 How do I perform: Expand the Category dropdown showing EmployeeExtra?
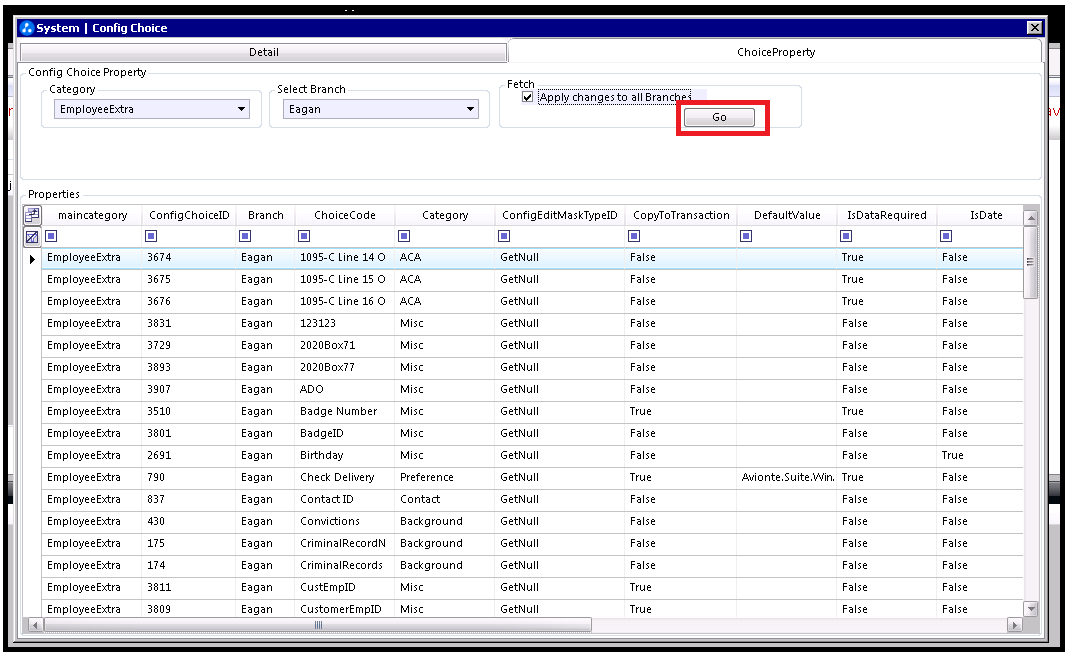[x=241, y=110]
